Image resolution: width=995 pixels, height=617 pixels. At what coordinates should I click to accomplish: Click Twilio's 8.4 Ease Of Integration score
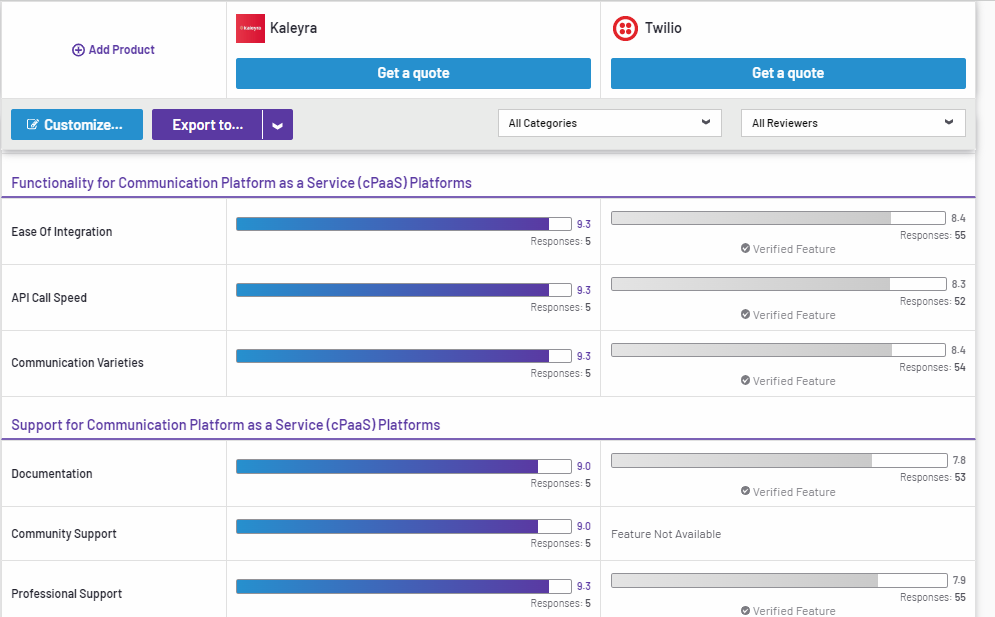pyautogui.click(x=958, y=218)
